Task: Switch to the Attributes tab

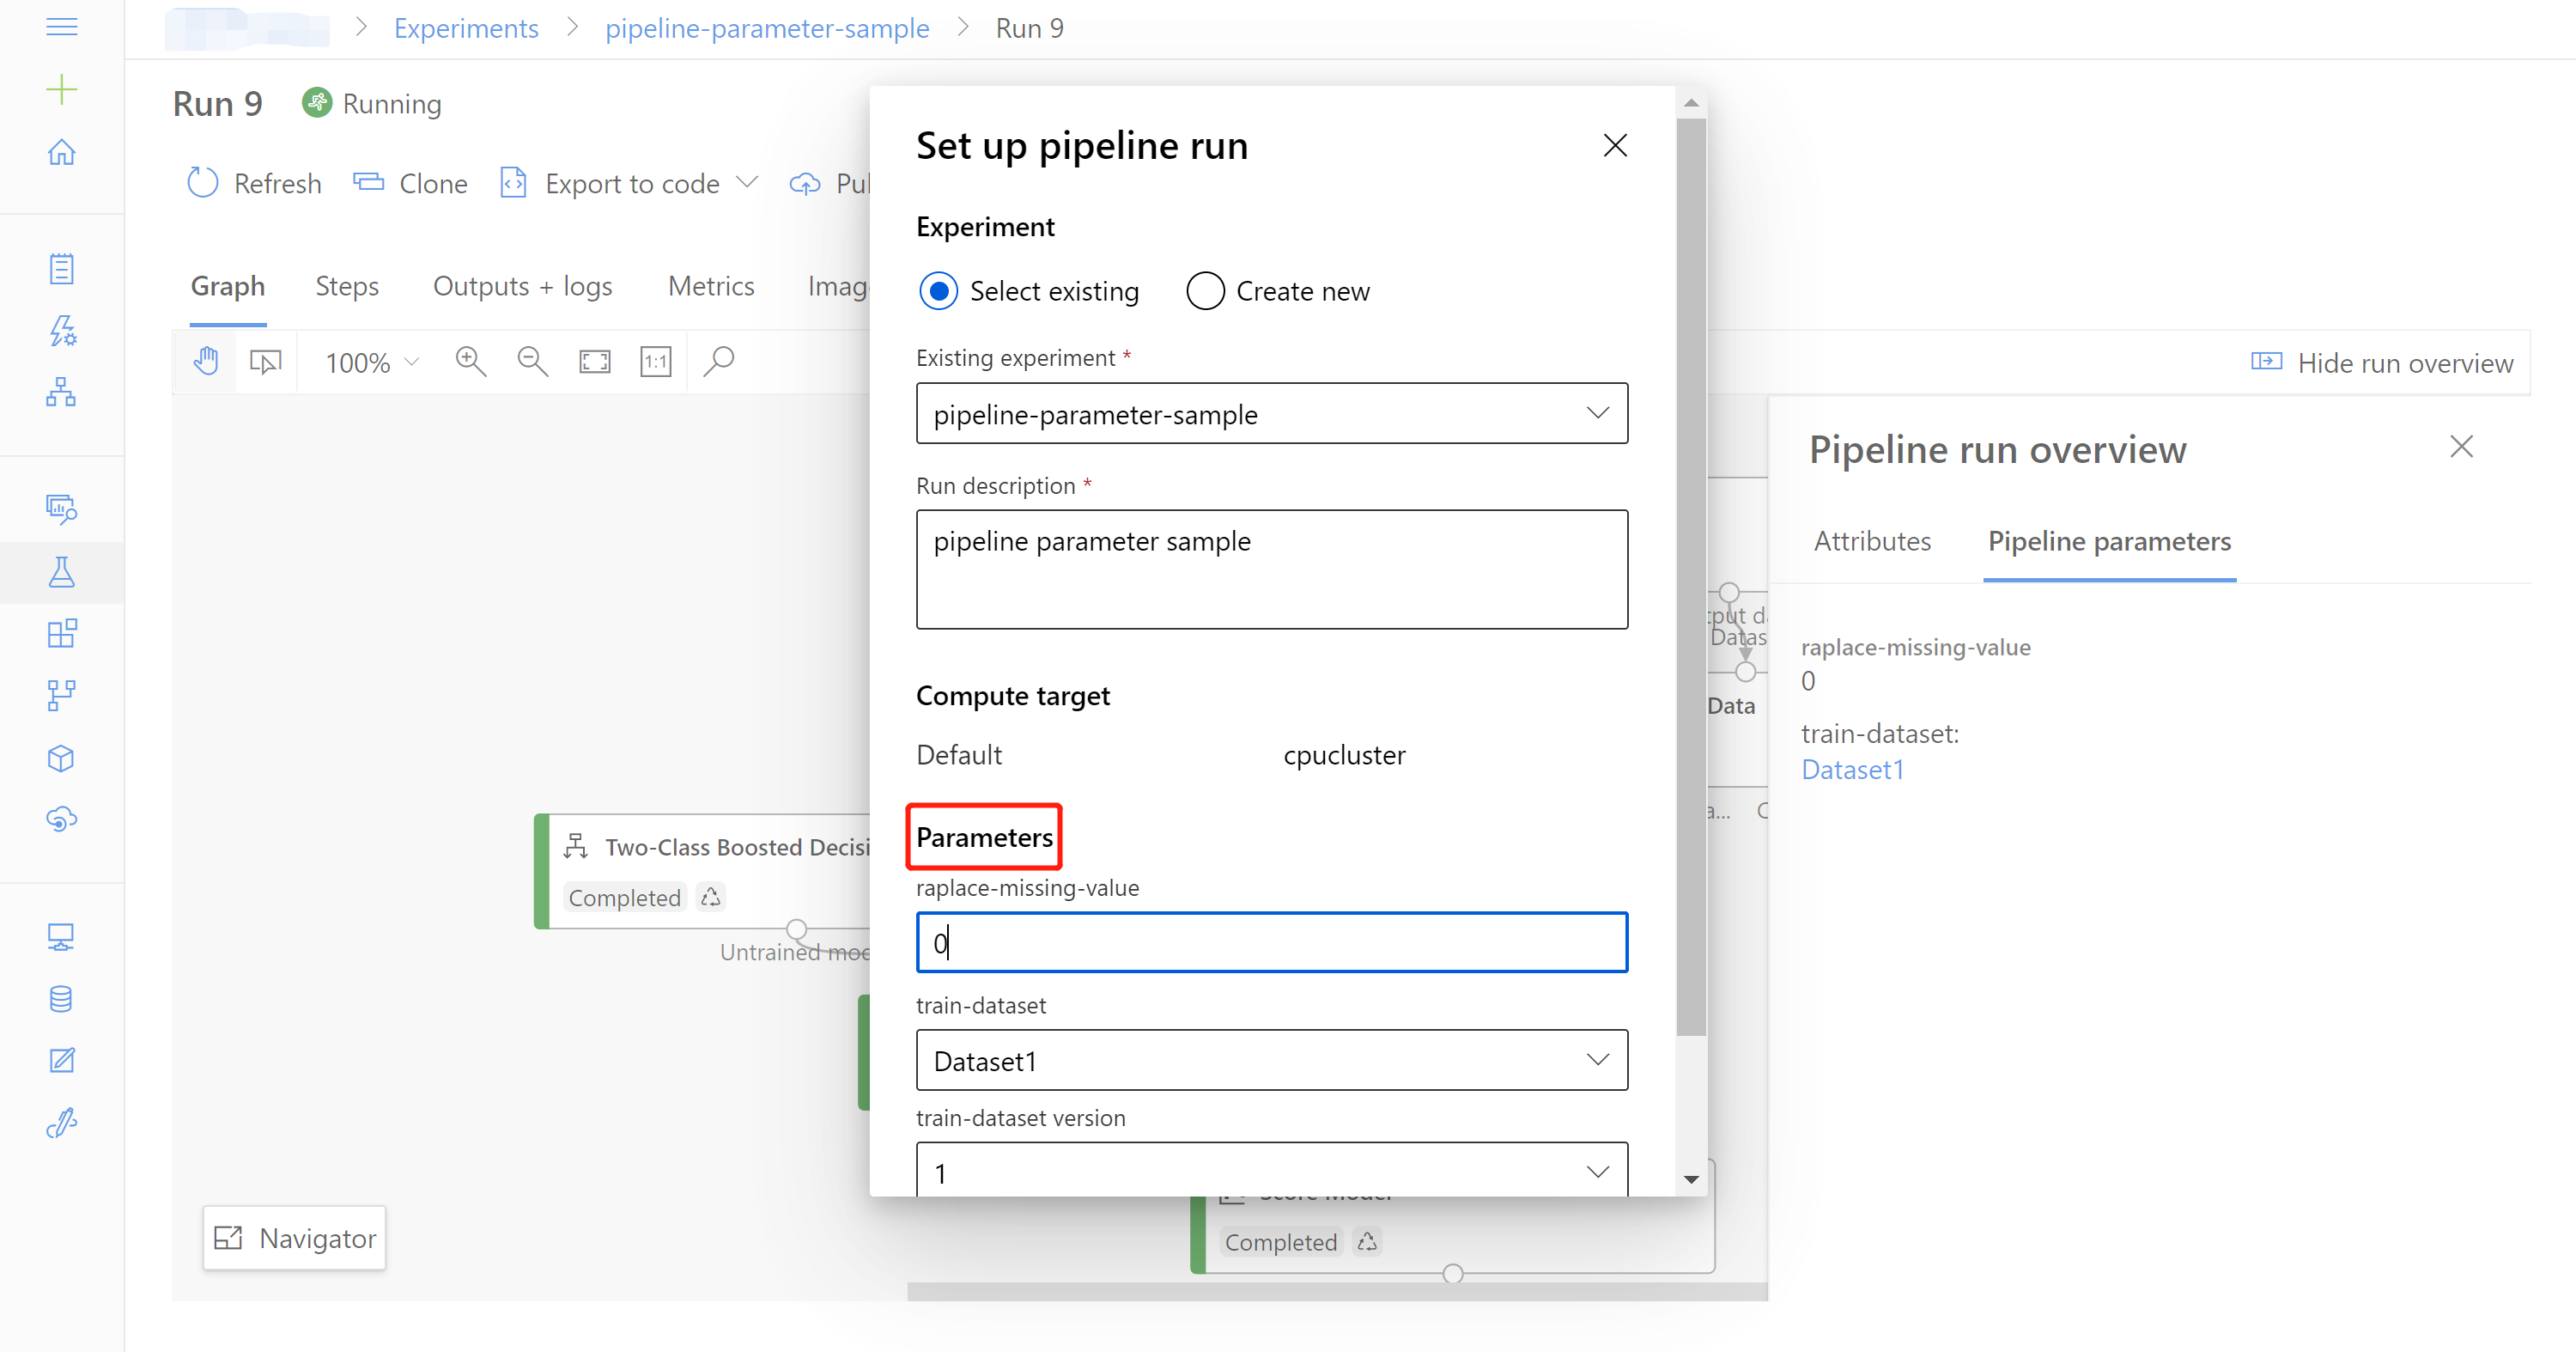Action: pos(1869,542)
